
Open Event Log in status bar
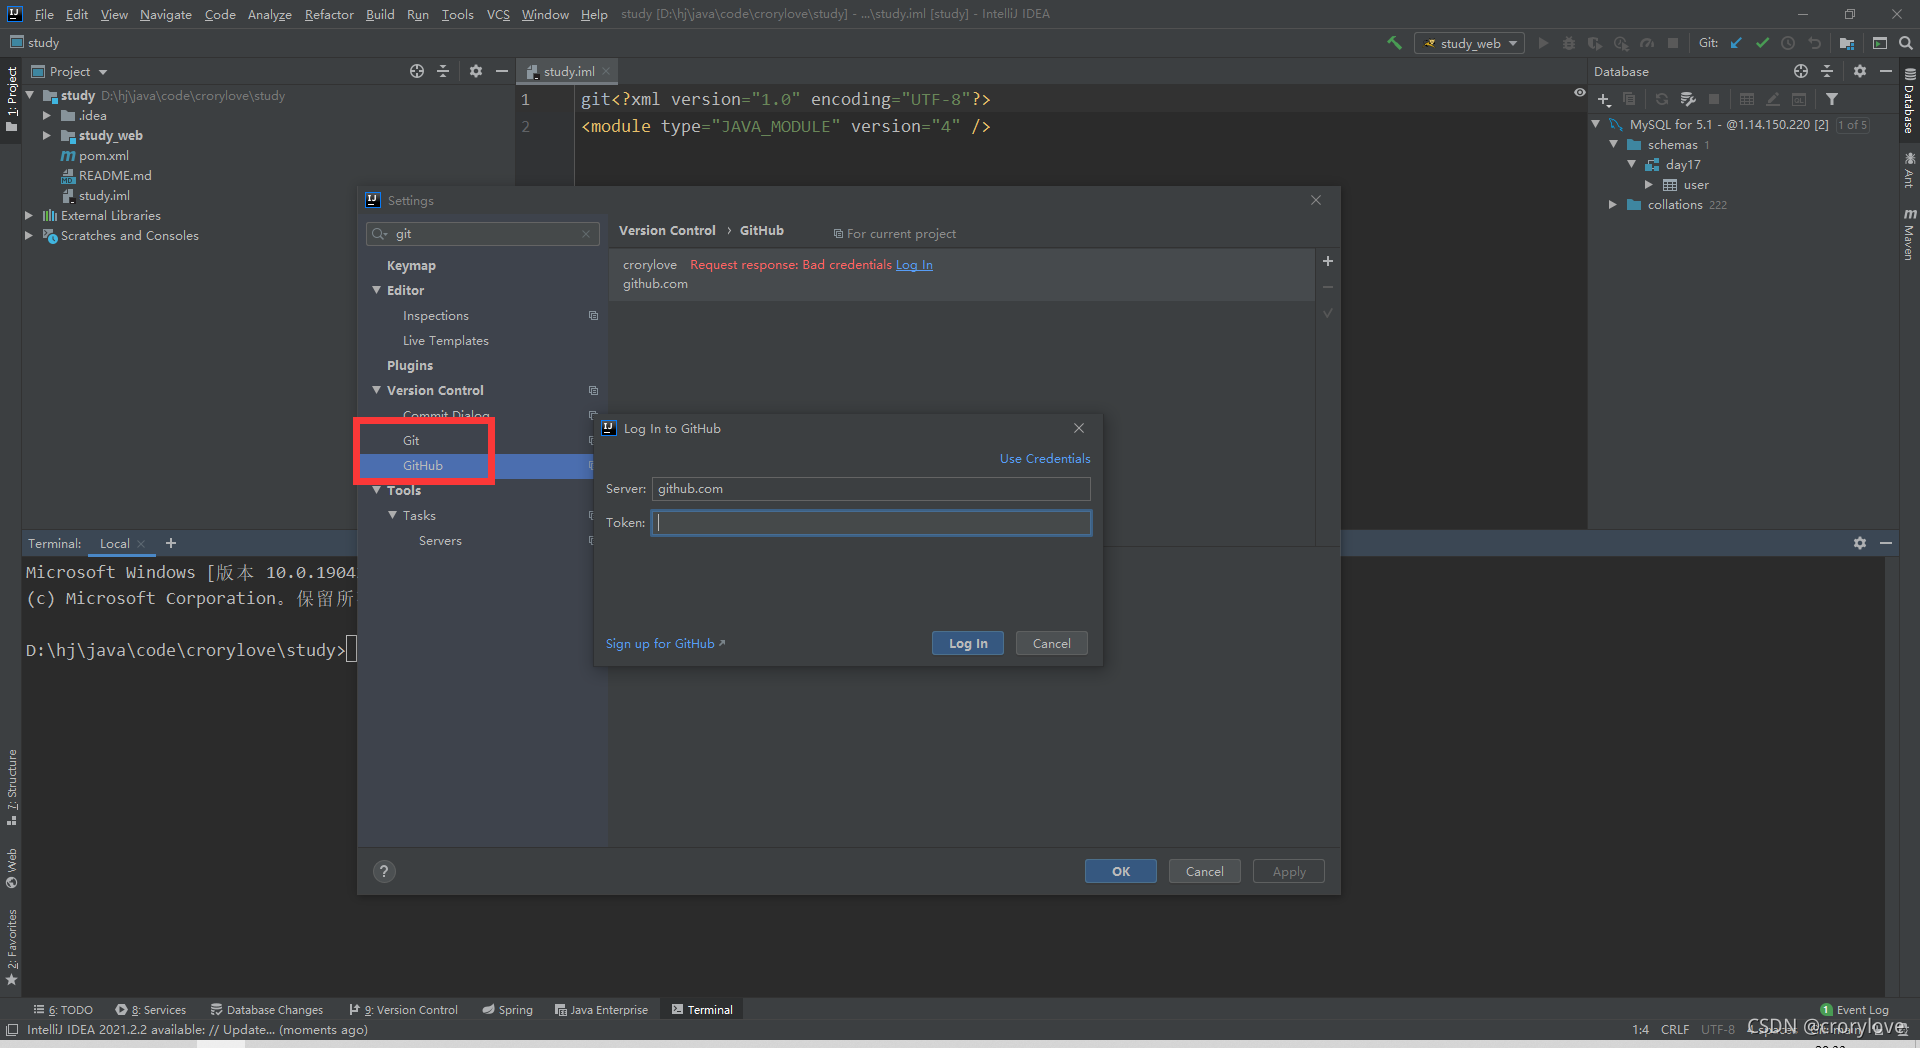pos(1855,1010)
